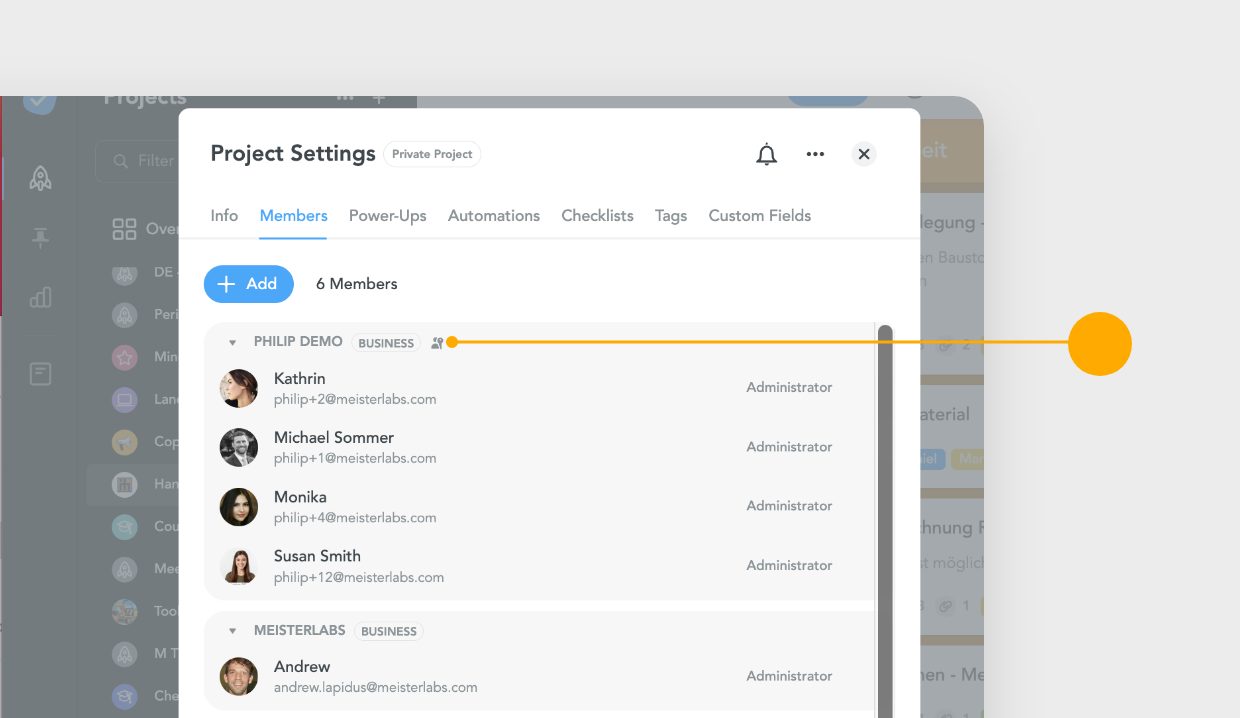
Task: Open the notification bell in Project Settings
Action: point(766,154)
